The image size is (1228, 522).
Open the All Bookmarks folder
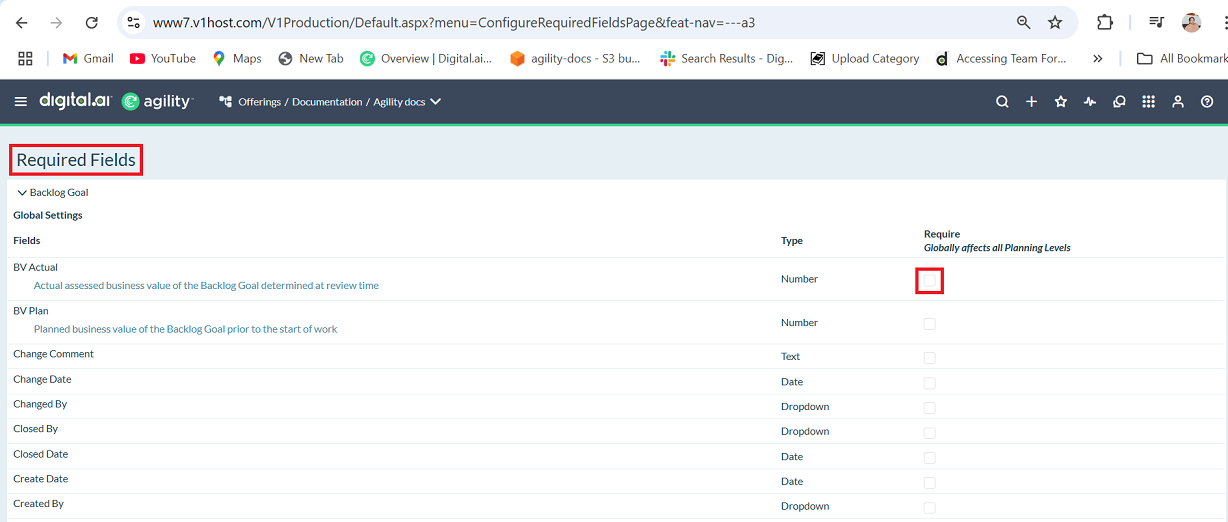pos(1182,58)
